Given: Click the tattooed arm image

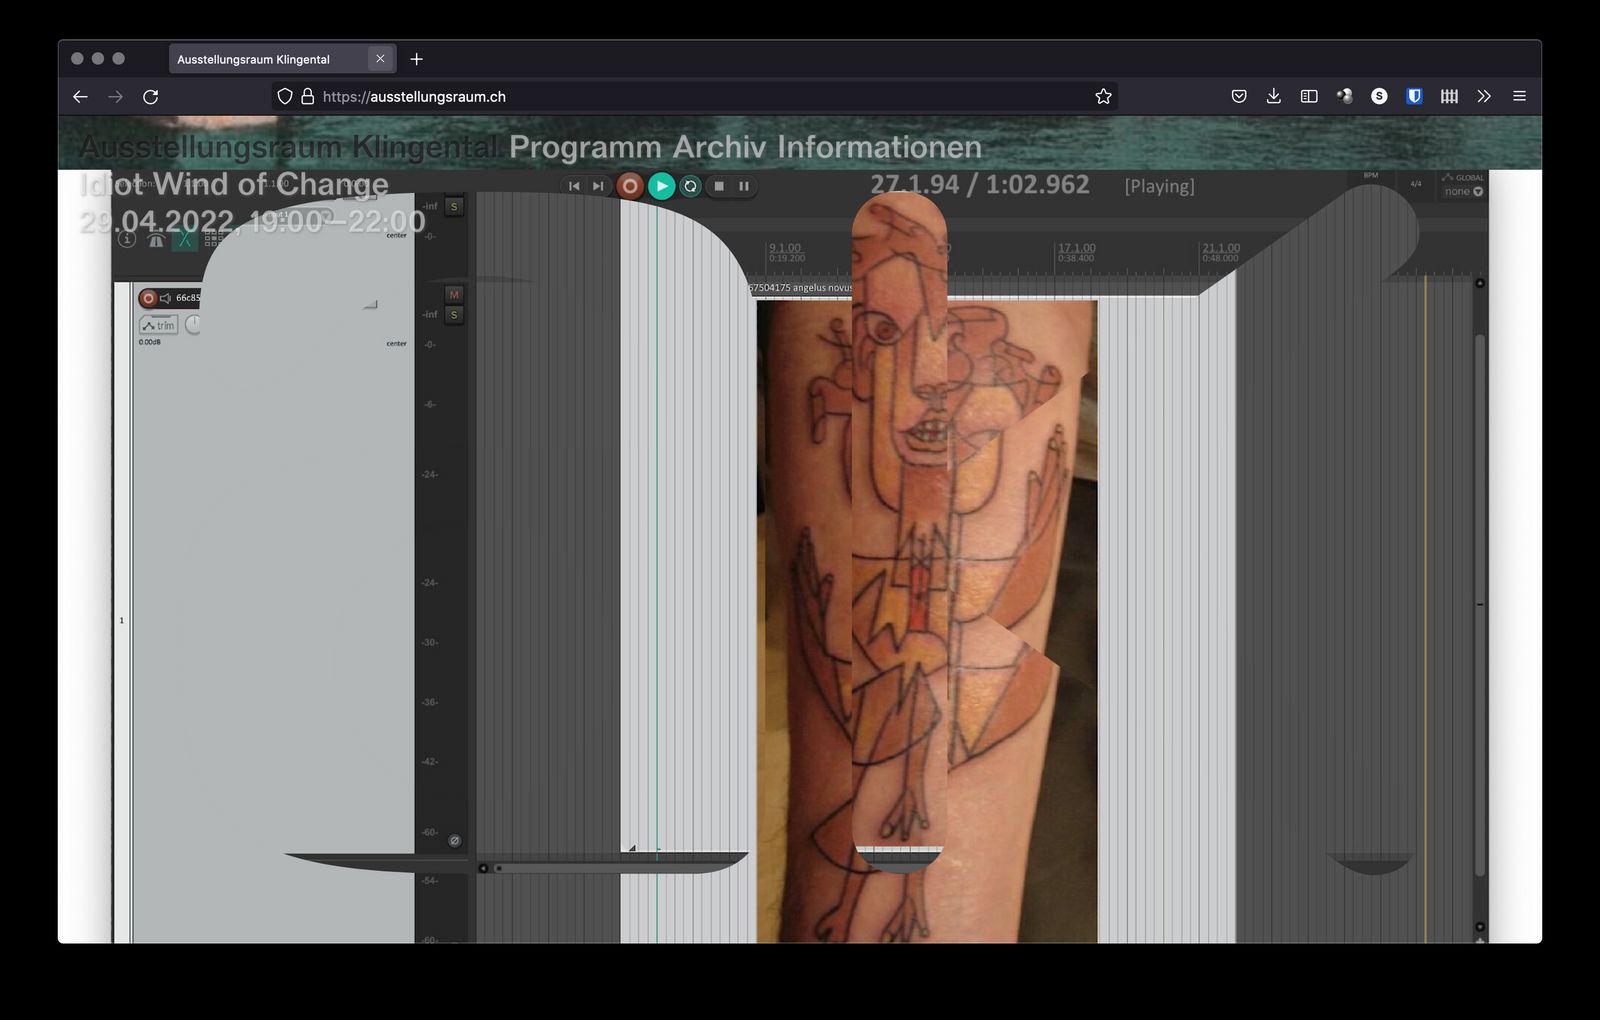Looking at the screenshot, I should (927, 620).
